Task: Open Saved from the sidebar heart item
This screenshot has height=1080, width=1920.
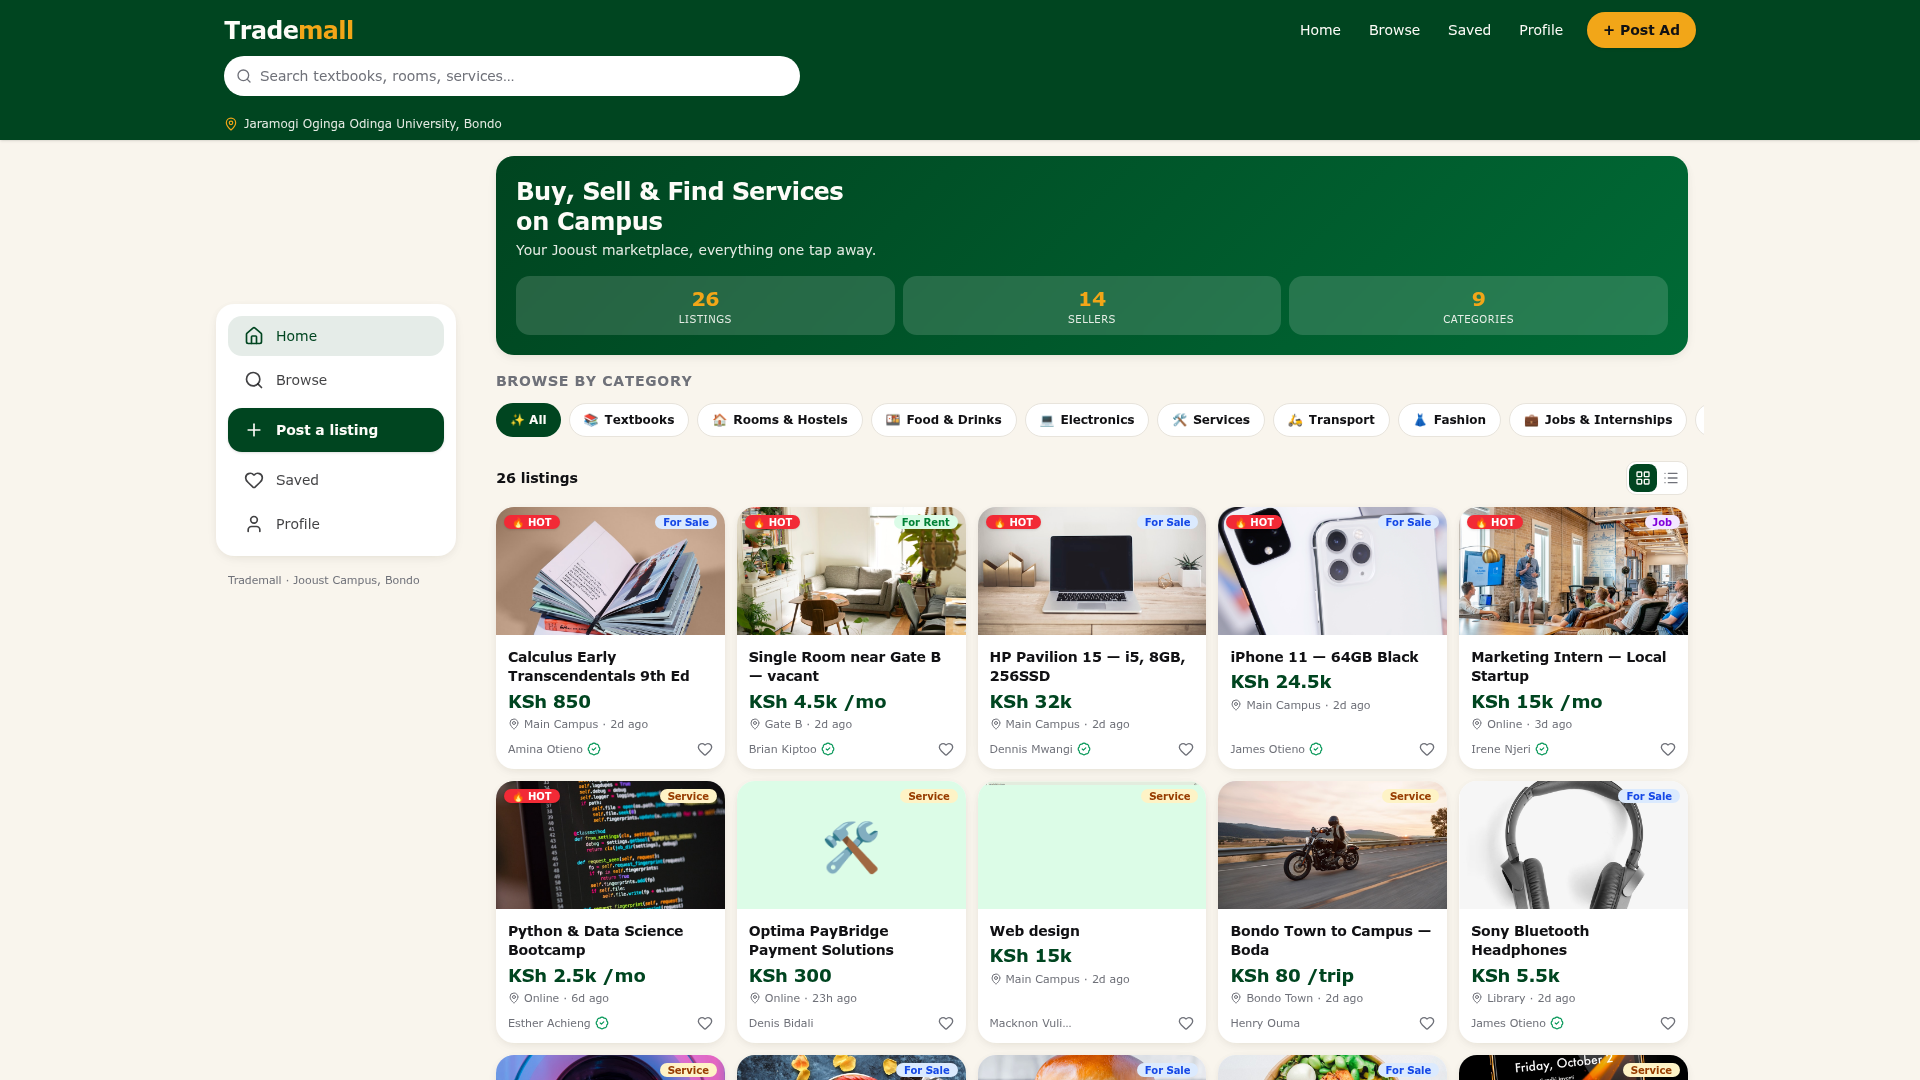Action: pos(336,480)
